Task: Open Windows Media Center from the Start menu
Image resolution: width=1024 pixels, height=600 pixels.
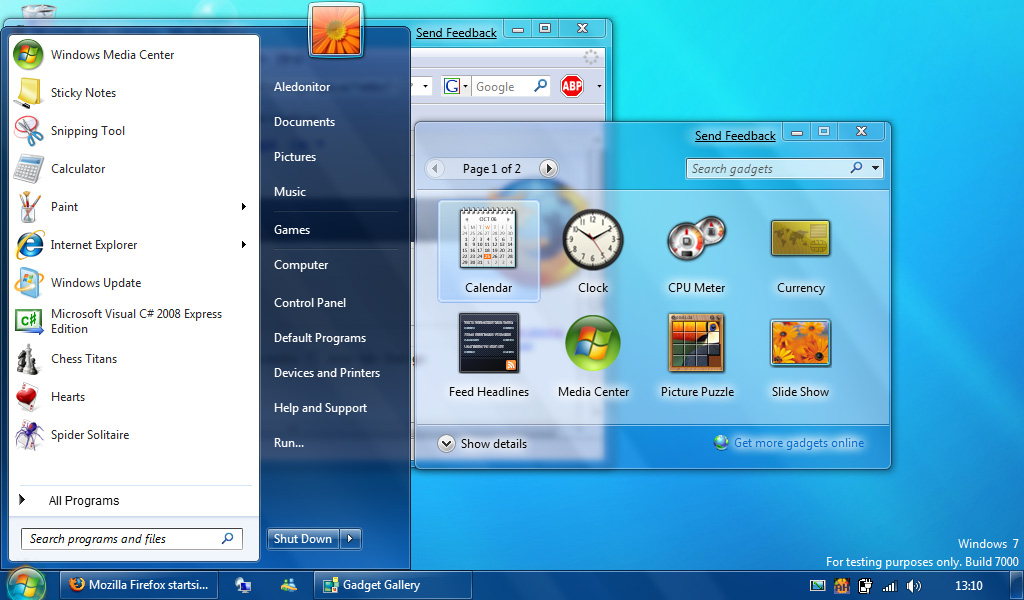Action: 135,55
